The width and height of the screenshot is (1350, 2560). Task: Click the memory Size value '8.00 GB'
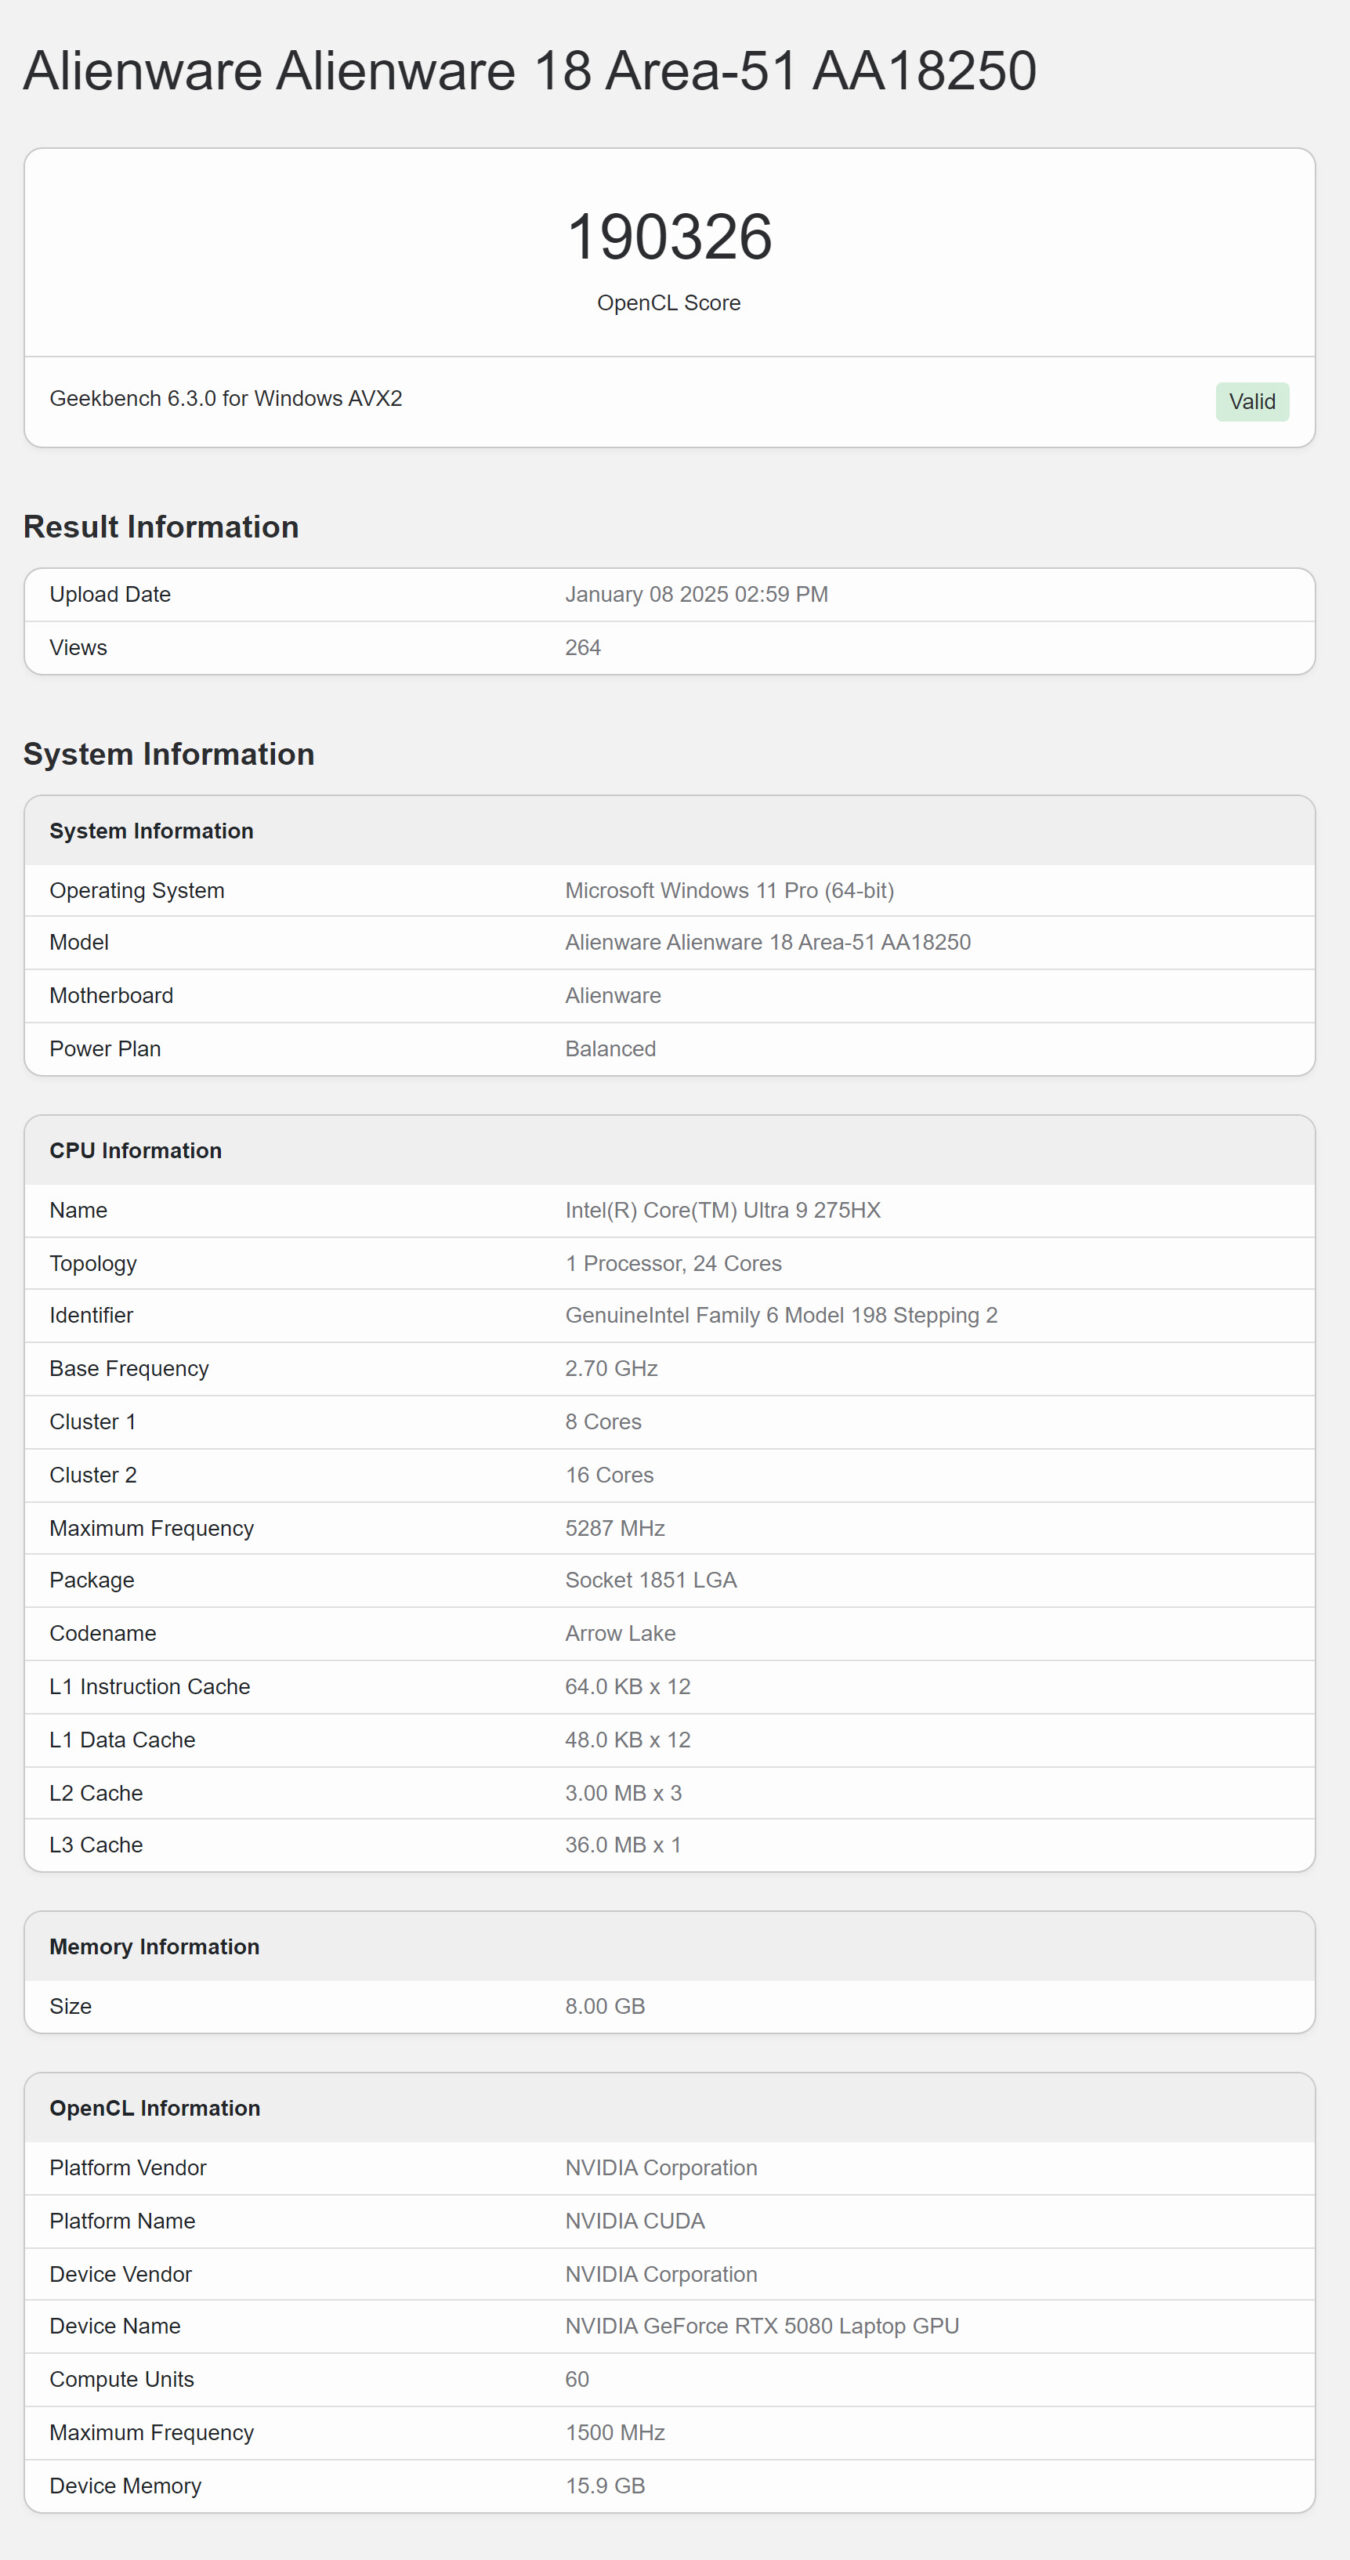[x=605, y=2006]
